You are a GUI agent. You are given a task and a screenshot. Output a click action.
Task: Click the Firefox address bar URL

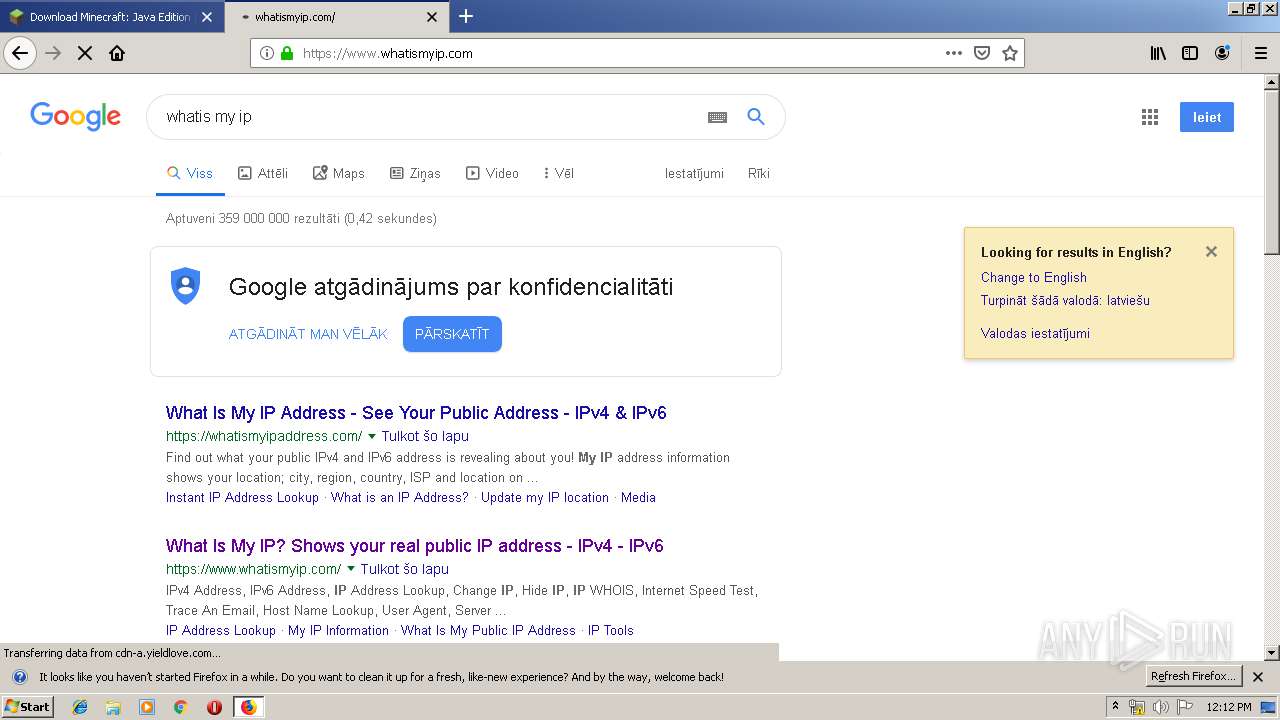tap(388, 53)
